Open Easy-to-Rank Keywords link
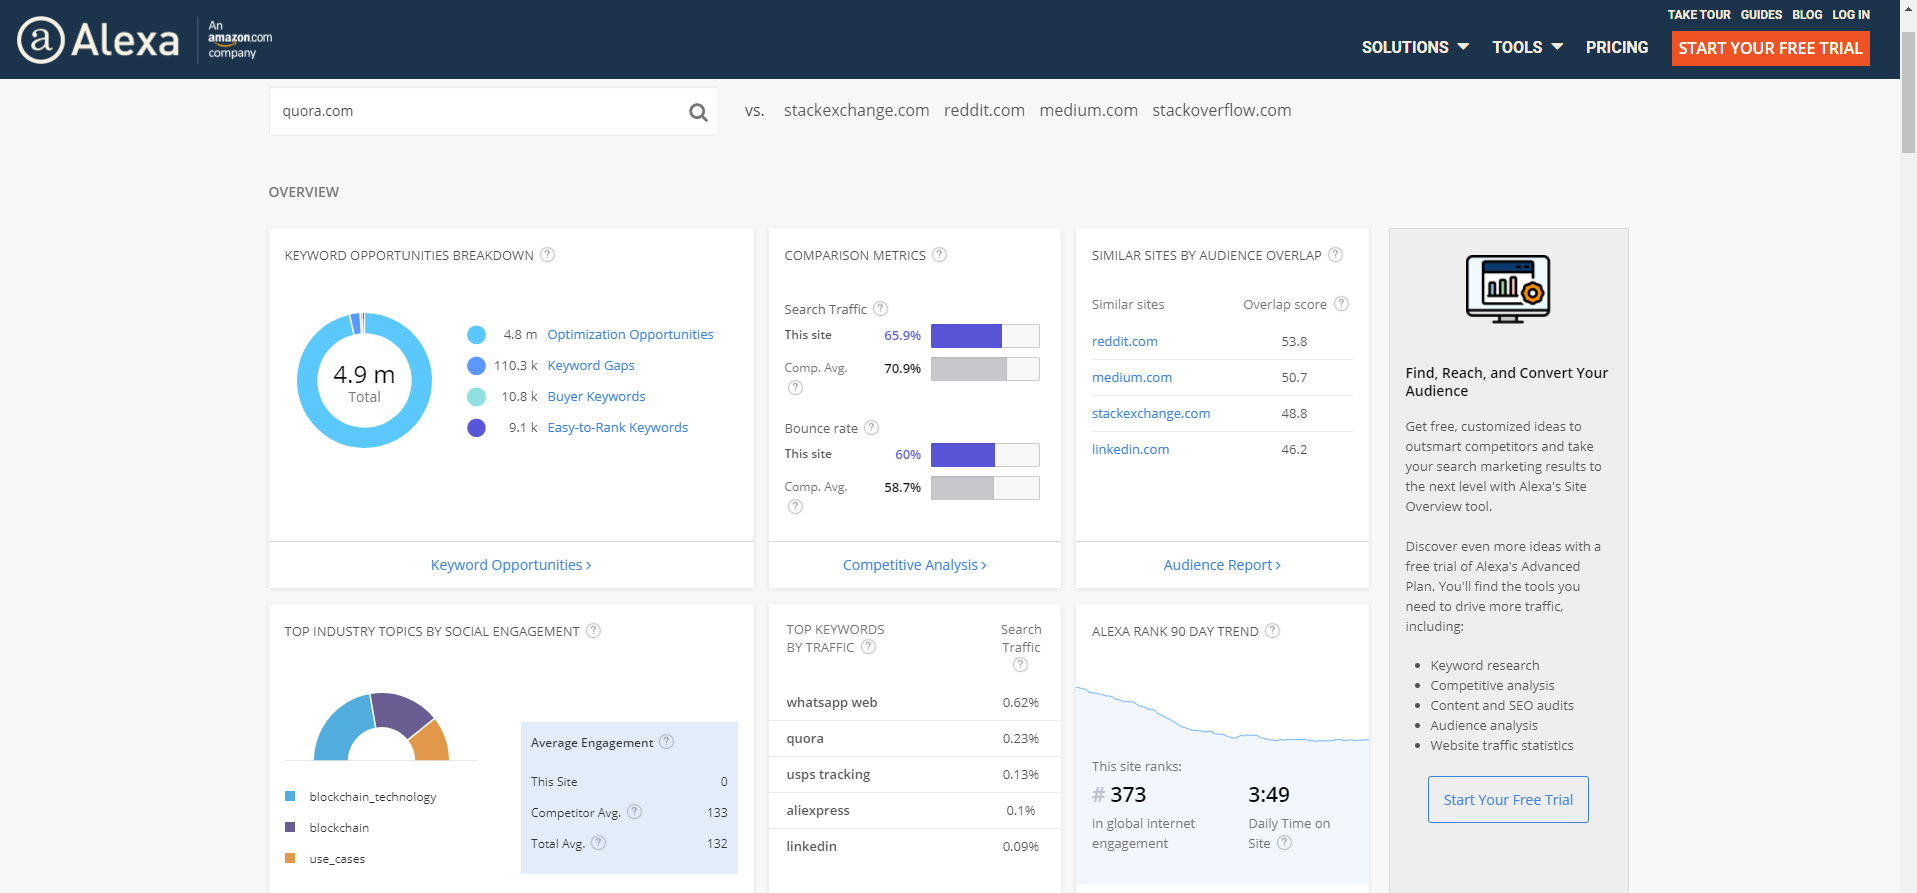The height and width of the screenshot is (893, 1917). pyautogui.click(x=617, y=428)
